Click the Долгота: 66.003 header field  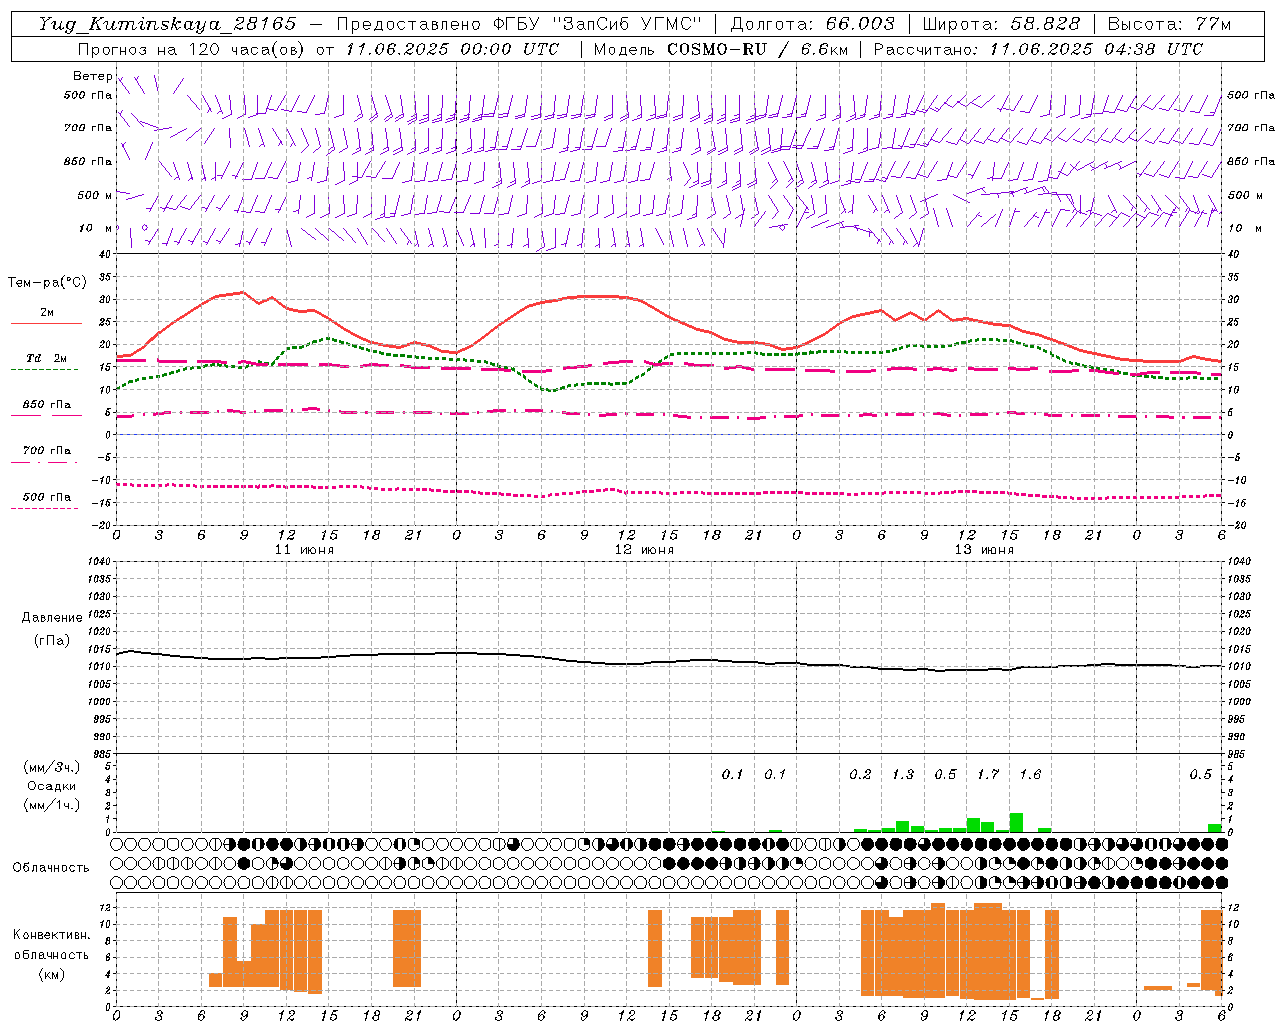point(813,24)
